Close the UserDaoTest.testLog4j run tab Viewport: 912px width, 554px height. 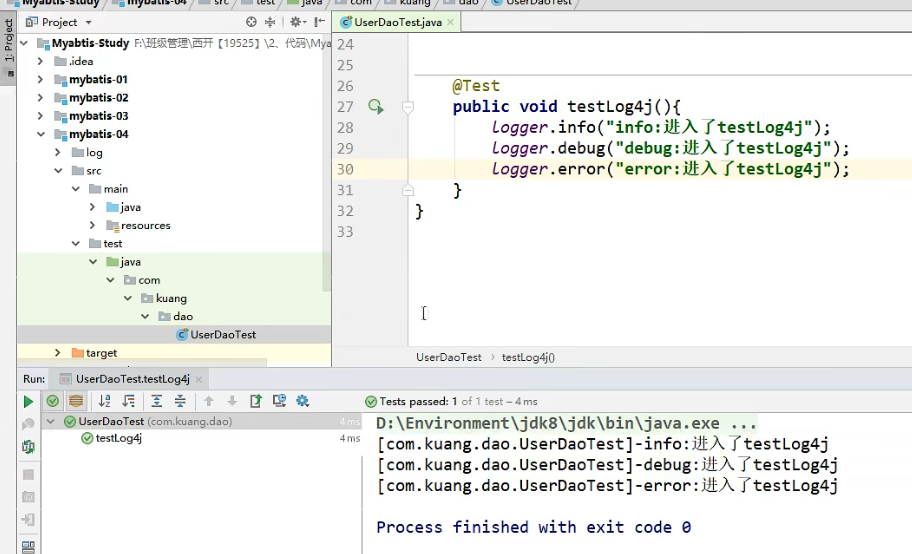[199, 379]
